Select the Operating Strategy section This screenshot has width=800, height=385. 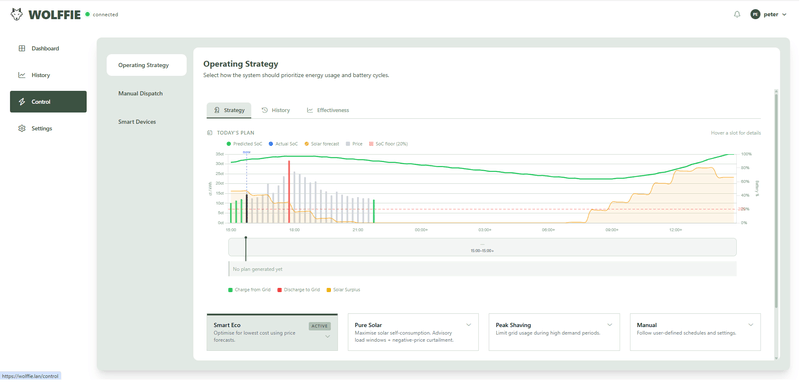point(146,65)
